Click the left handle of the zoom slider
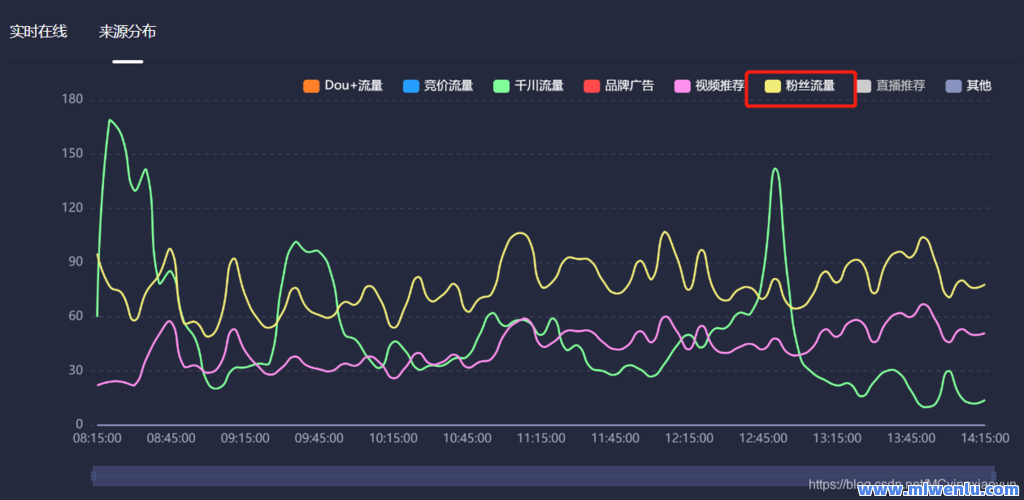Image resolution: width=1024 pixels, height=500 pixels. [93, 476]
